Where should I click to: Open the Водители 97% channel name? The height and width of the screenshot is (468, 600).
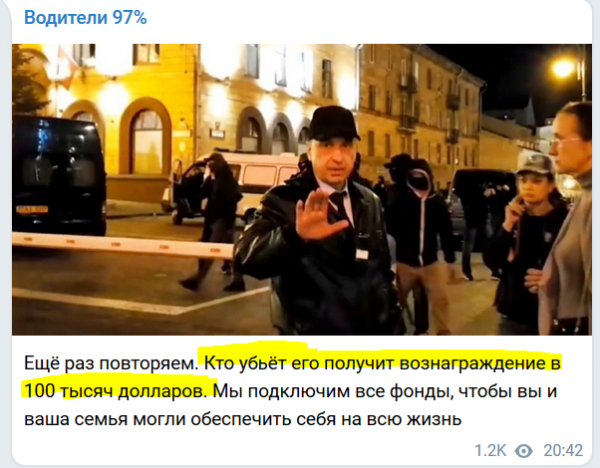(x=85, y=18)
